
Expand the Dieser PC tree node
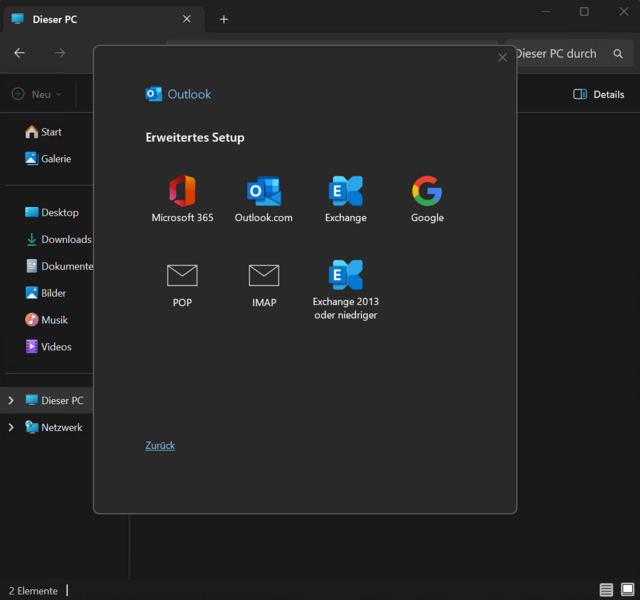click(11, 400)
